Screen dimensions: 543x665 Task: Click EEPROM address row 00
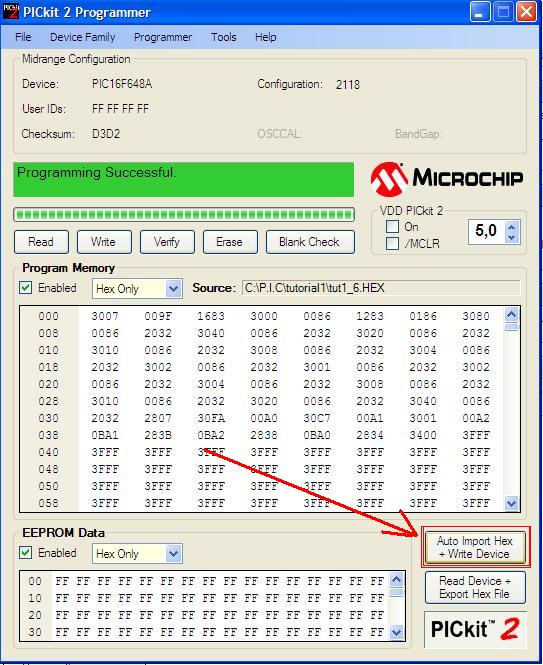click(x=35, y=581)
